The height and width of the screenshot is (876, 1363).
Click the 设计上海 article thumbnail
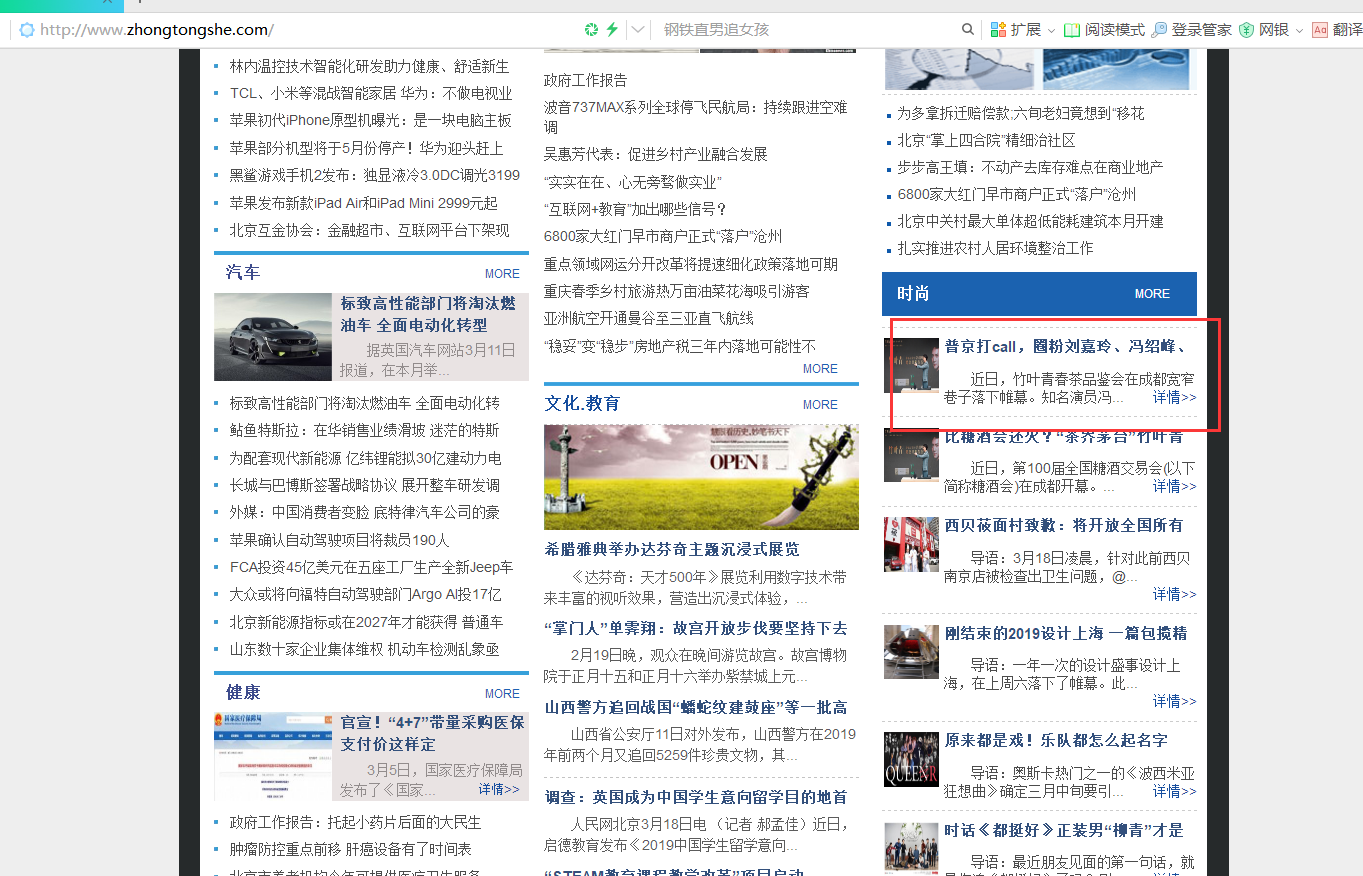(x=911, y=652)
